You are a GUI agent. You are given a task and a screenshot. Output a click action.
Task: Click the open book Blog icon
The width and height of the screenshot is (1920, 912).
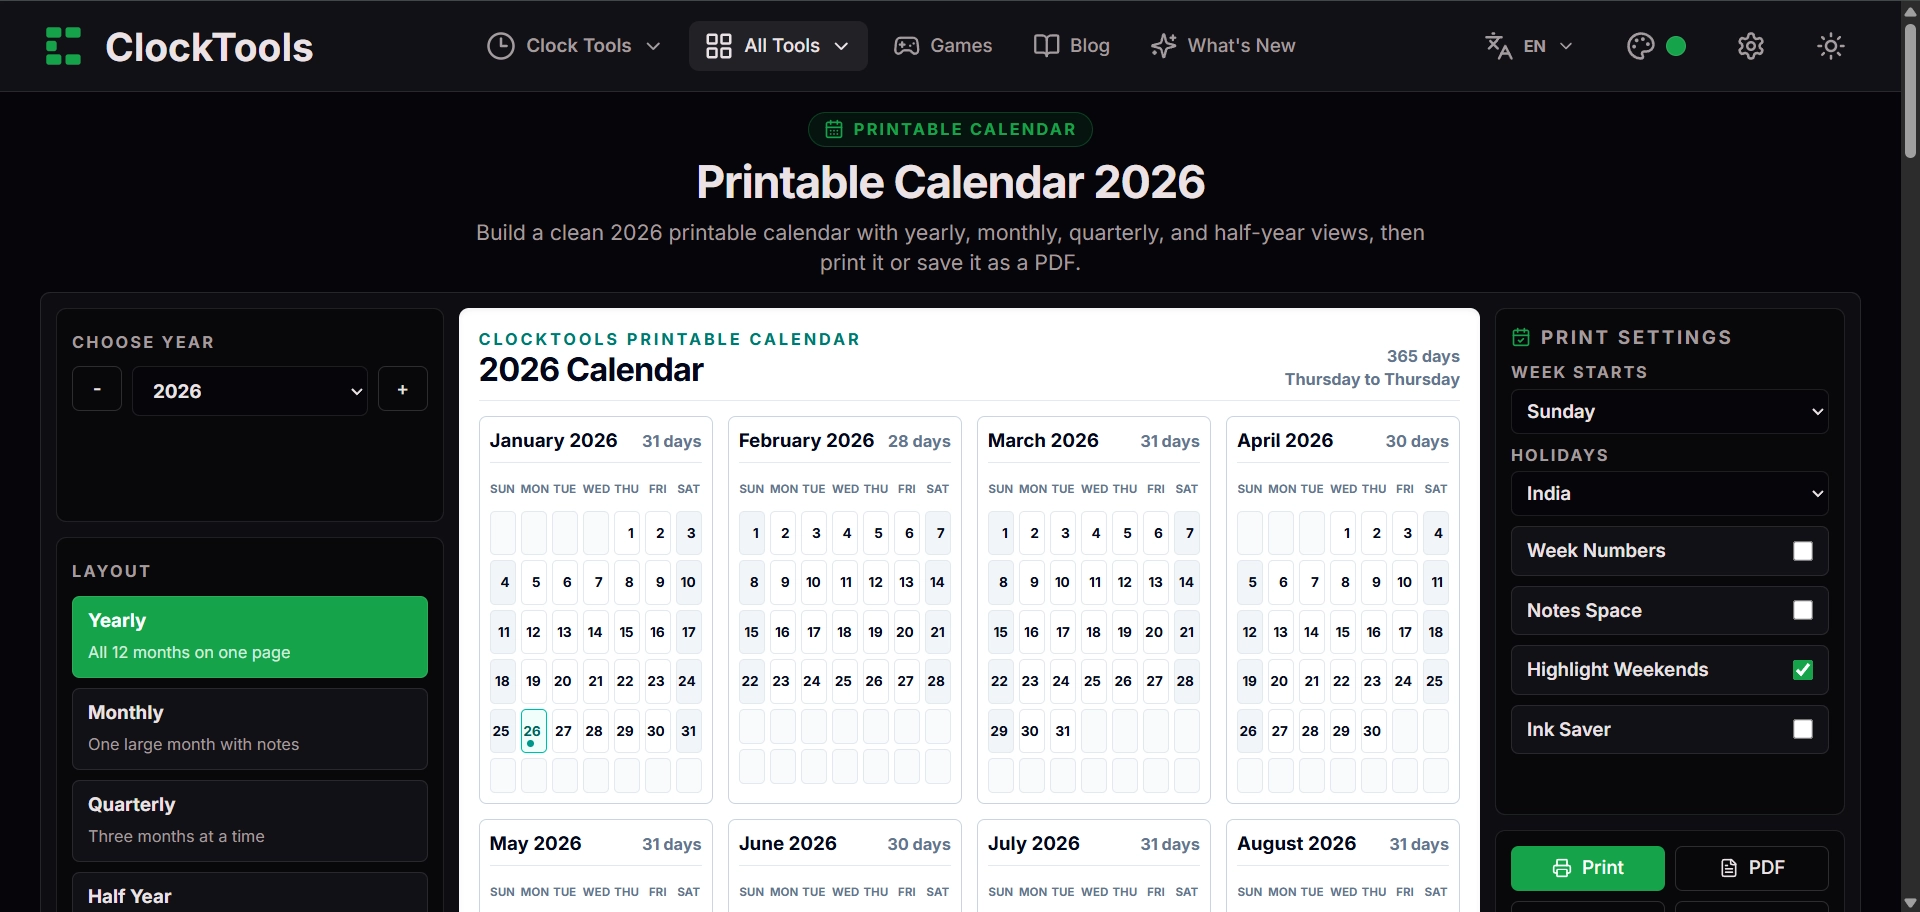click(1046, 46)
